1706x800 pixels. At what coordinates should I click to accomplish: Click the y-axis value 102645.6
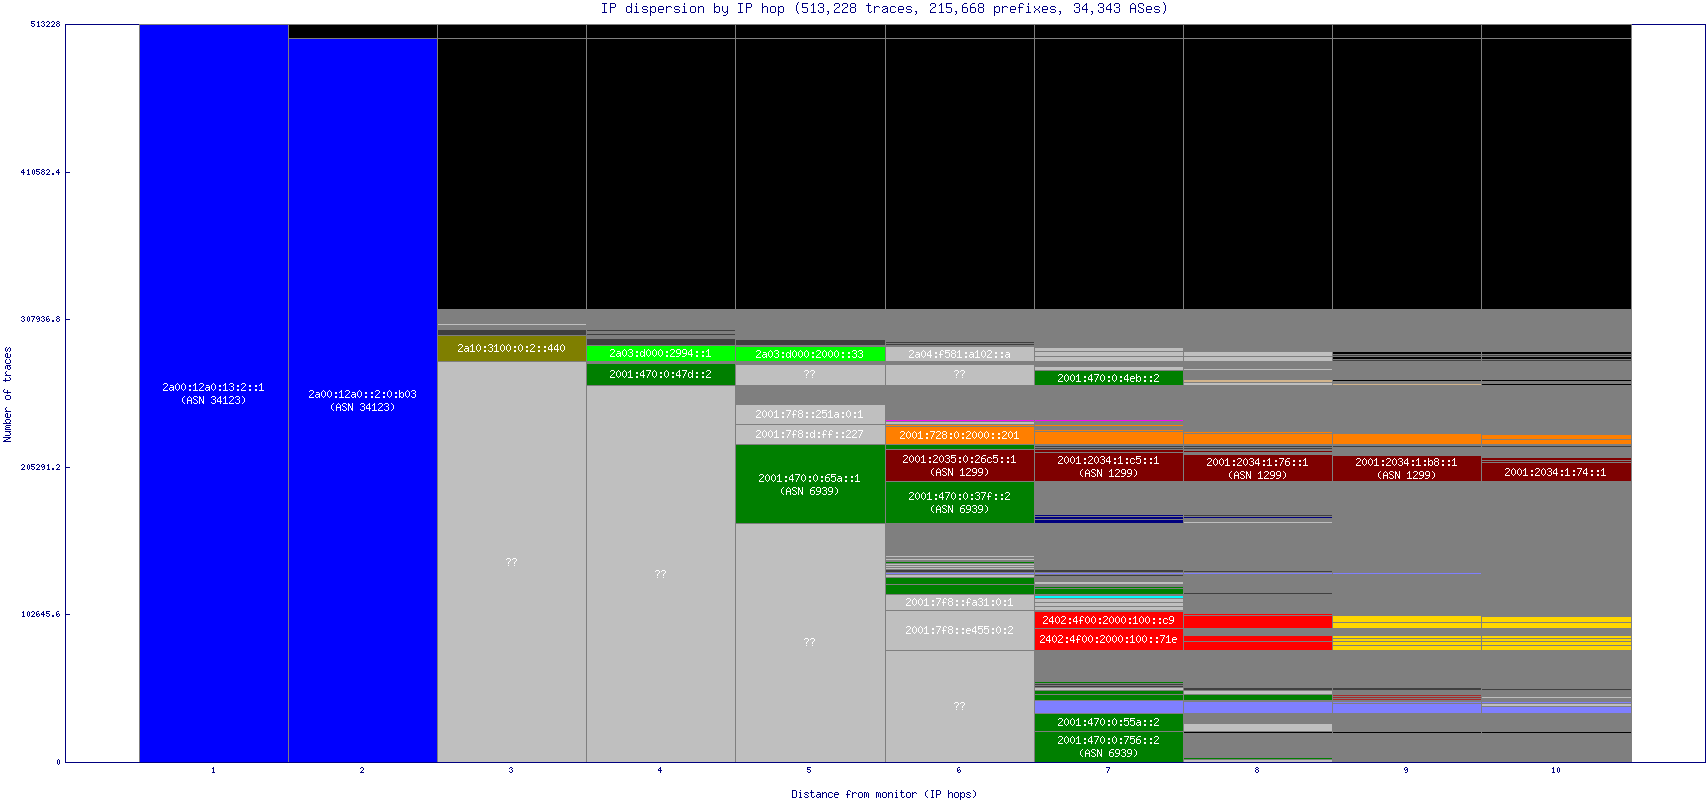40,614
